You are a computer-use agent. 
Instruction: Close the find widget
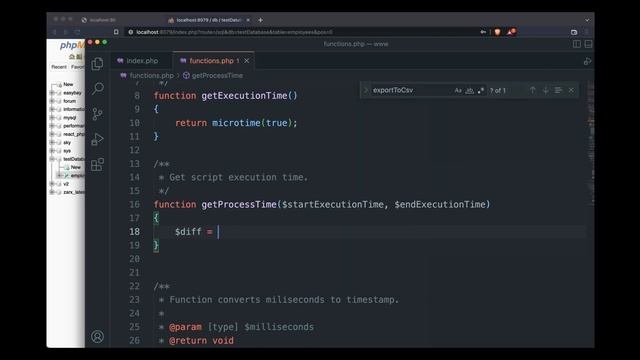[571, 90]
